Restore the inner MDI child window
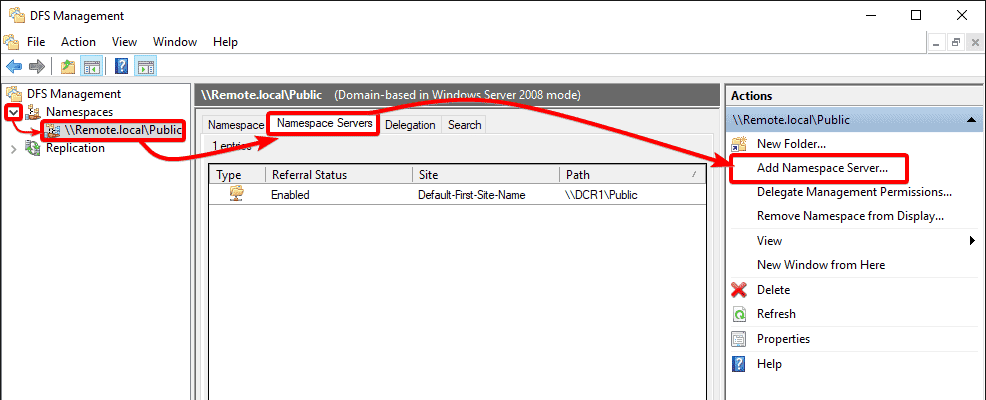Screen dimensions: 986x400 click(956, 43)
